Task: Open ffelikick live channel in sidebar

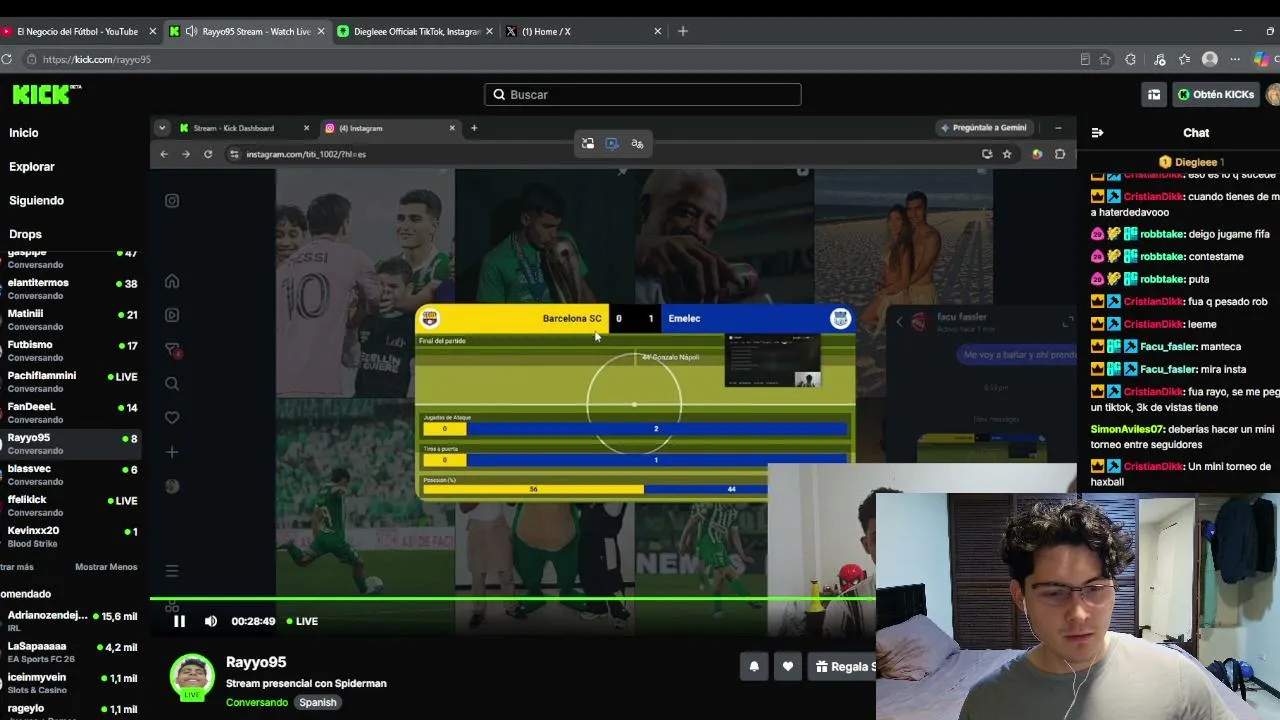Action: point(70,506)
